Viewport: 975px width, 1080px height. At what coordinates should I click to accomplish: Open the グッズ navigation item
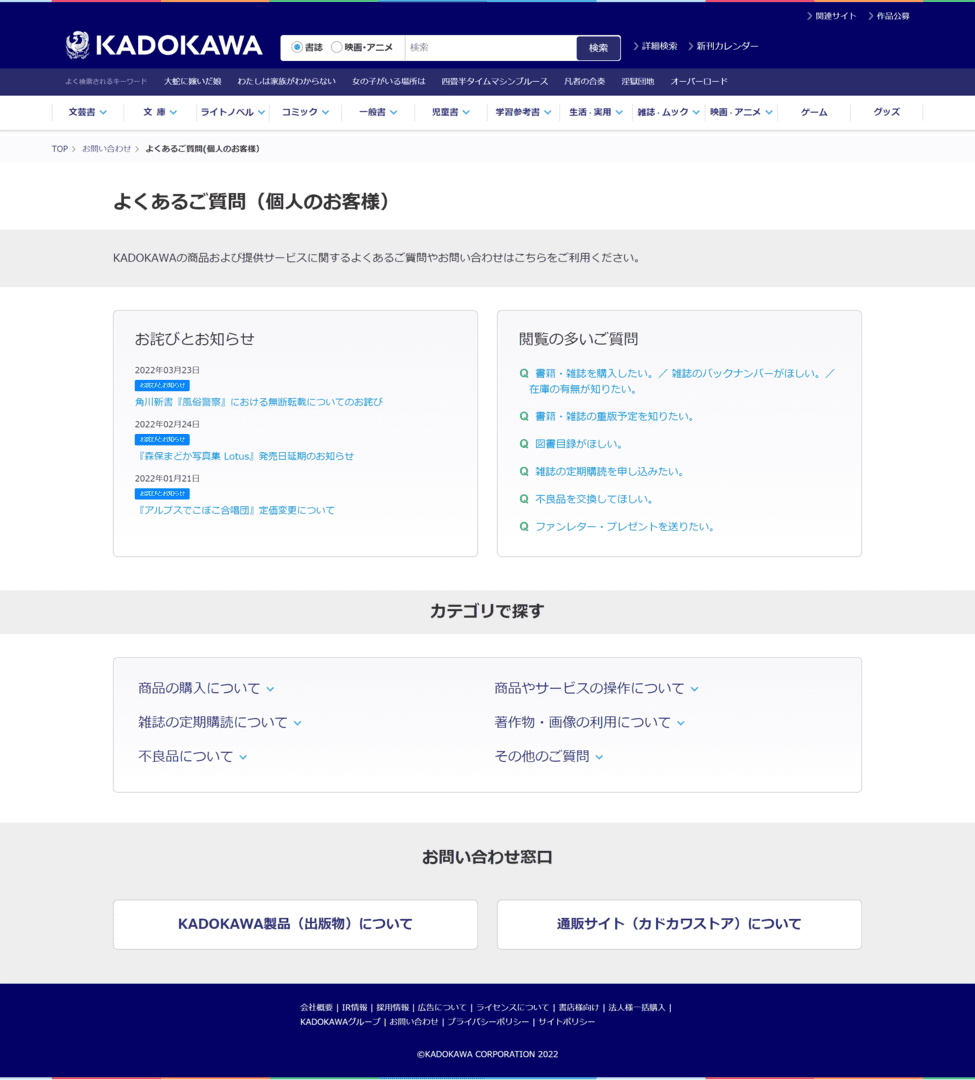(886, 112)
